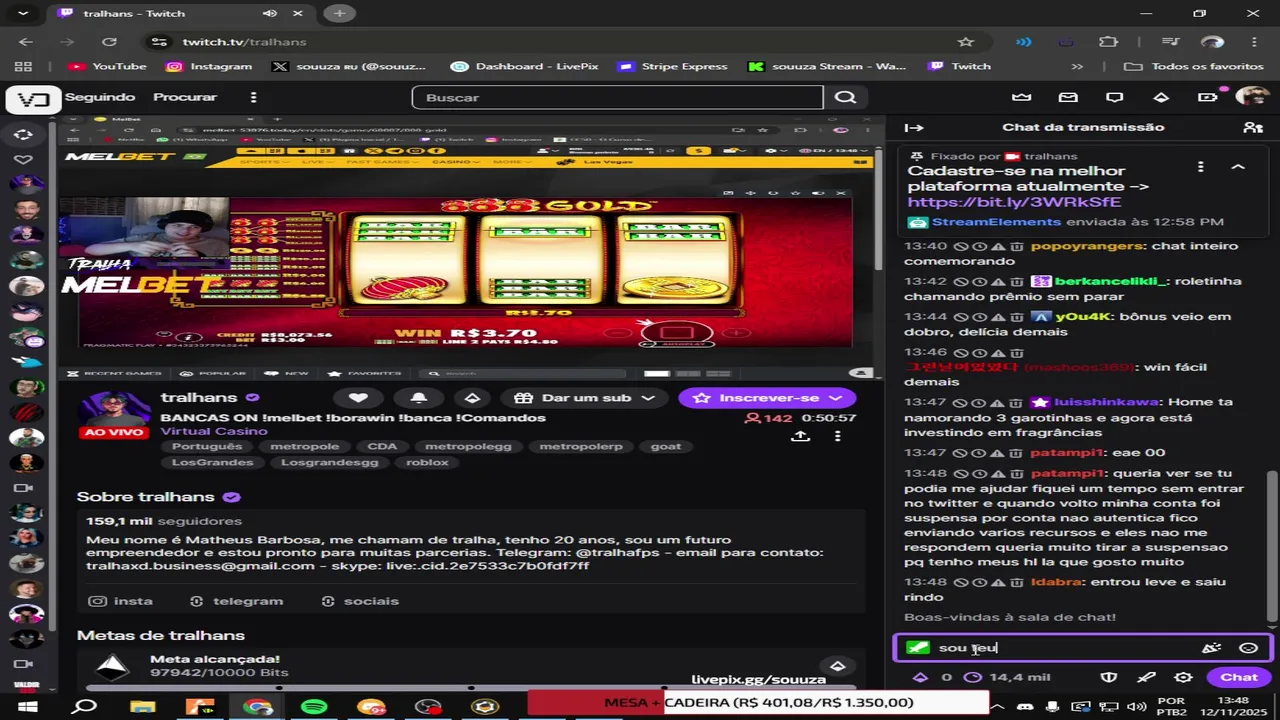Open the Inscrever-se subscribe dropdown

pos(767,397)
